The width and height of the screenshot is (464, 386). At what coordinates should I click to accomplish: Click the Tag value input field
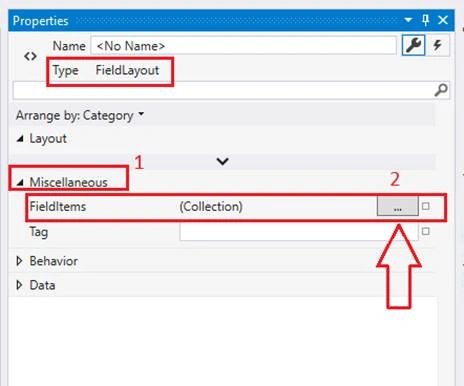tap(299, 232)
